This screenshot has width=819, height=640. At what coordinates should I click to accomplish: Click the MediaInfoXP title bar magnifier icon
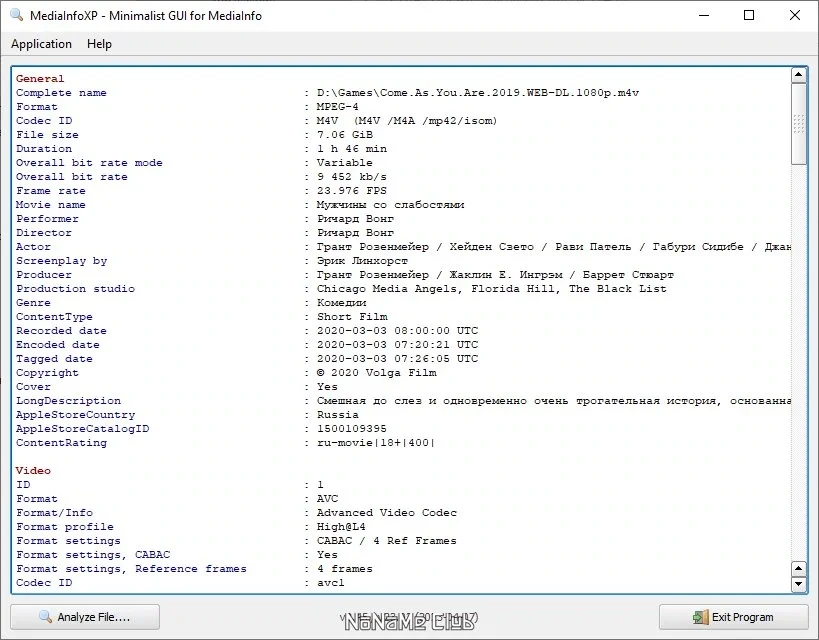[x=17, y=15]
